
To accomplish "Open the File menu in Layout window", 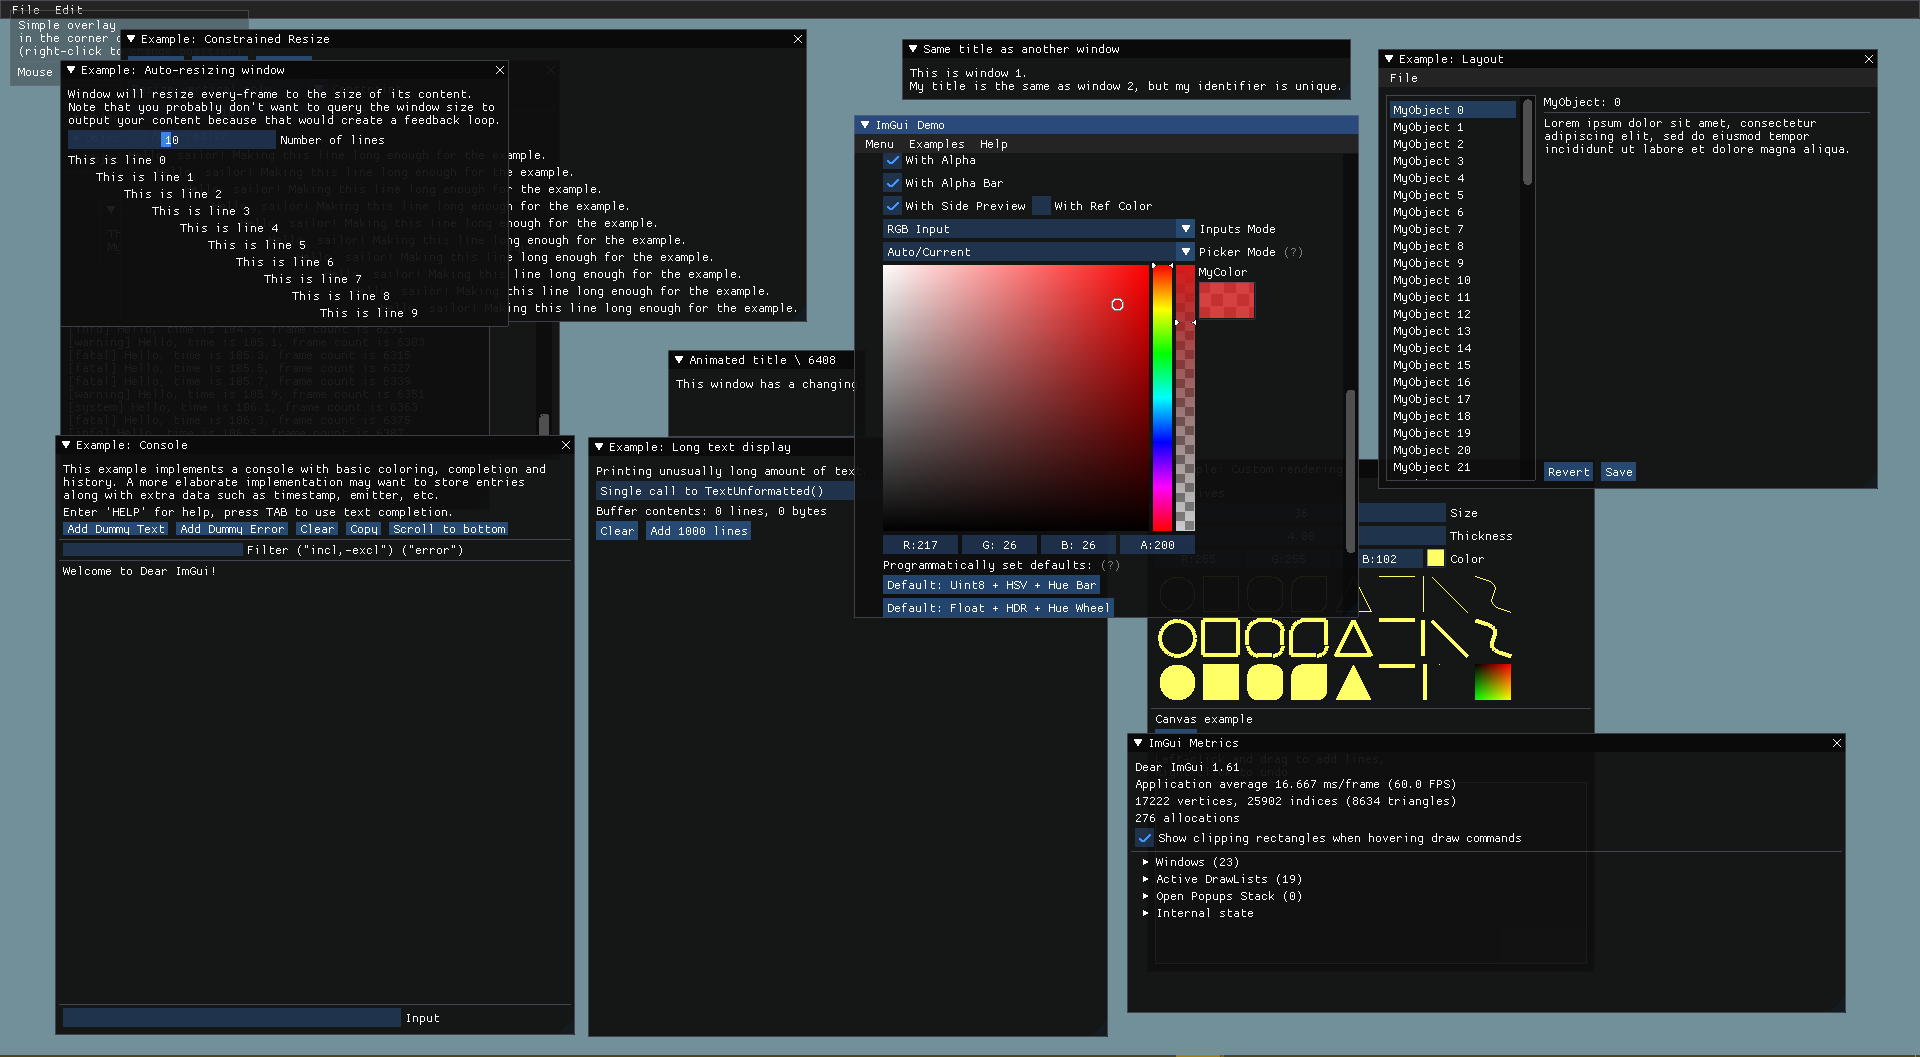I will pyautogui.click(x=1403, y=78).
